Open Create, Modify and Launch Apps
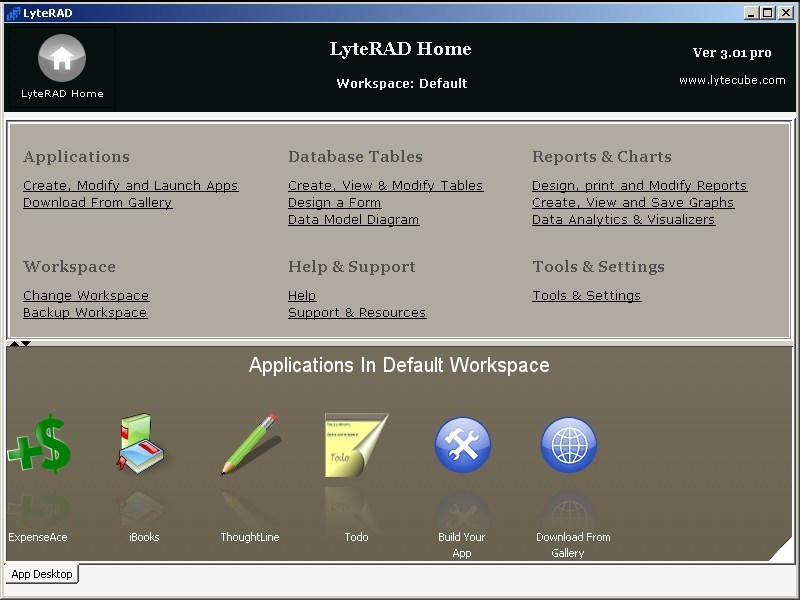The height and width of the screenshot is (600, 800). (x=131, y=186)
